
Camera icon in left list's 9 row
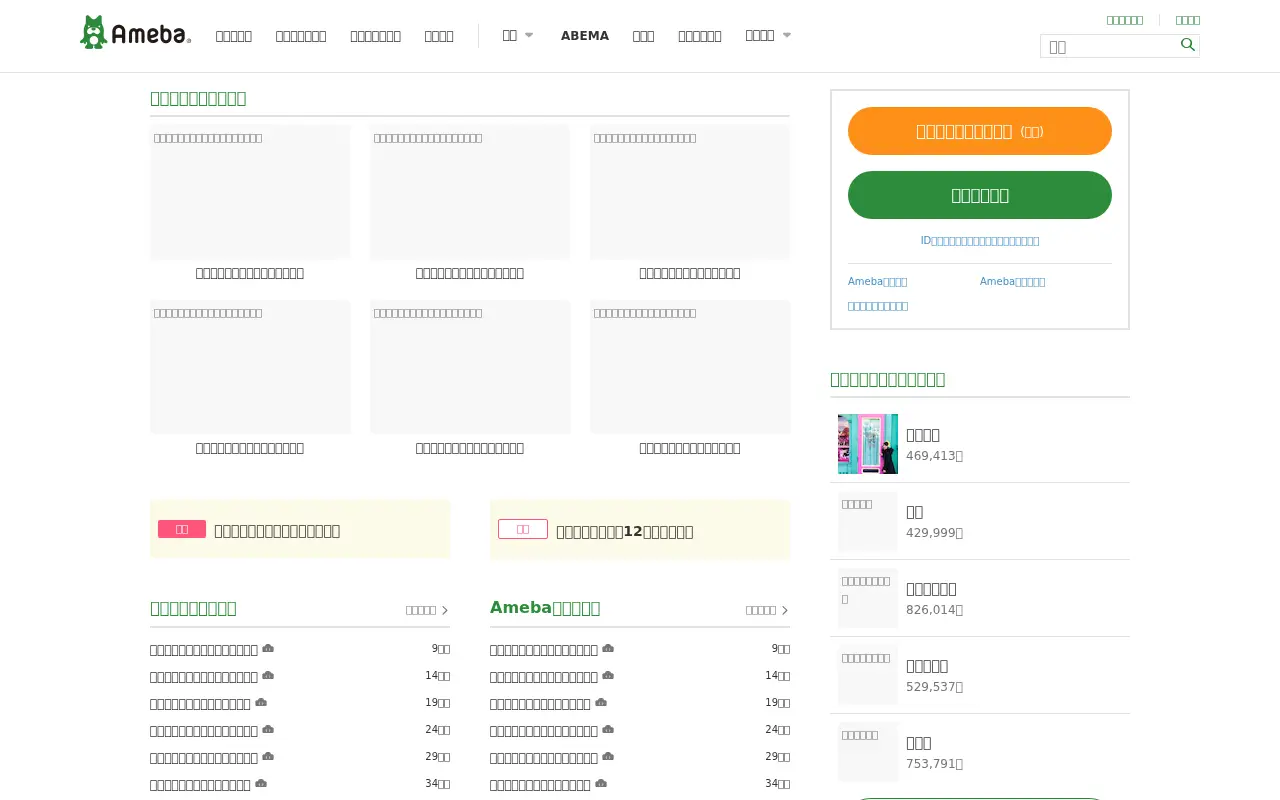point(268,649)
